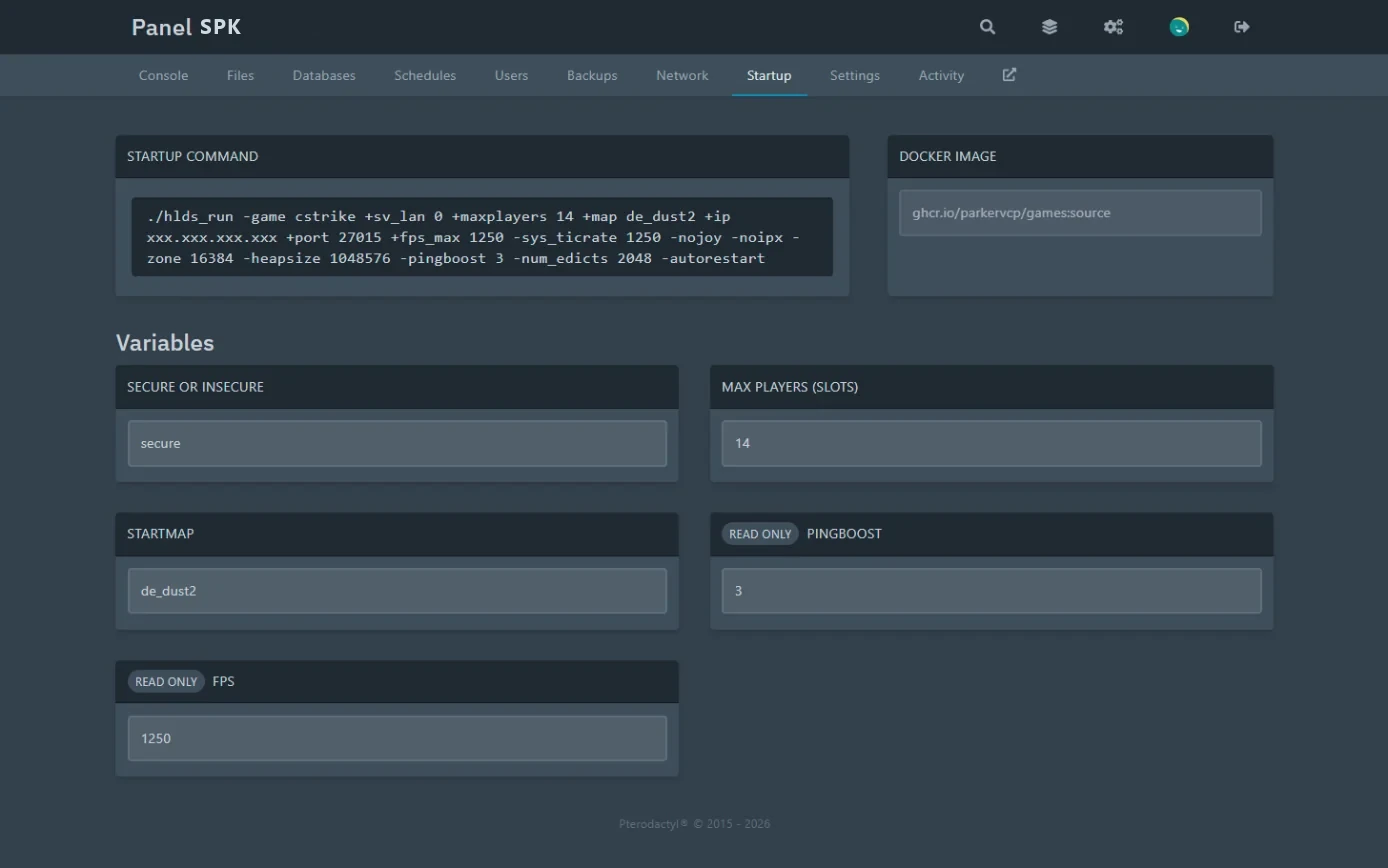This screenshot has height=868, width=1388.
Task: Click the STARTMAP label
Action: tap(160, 534)
